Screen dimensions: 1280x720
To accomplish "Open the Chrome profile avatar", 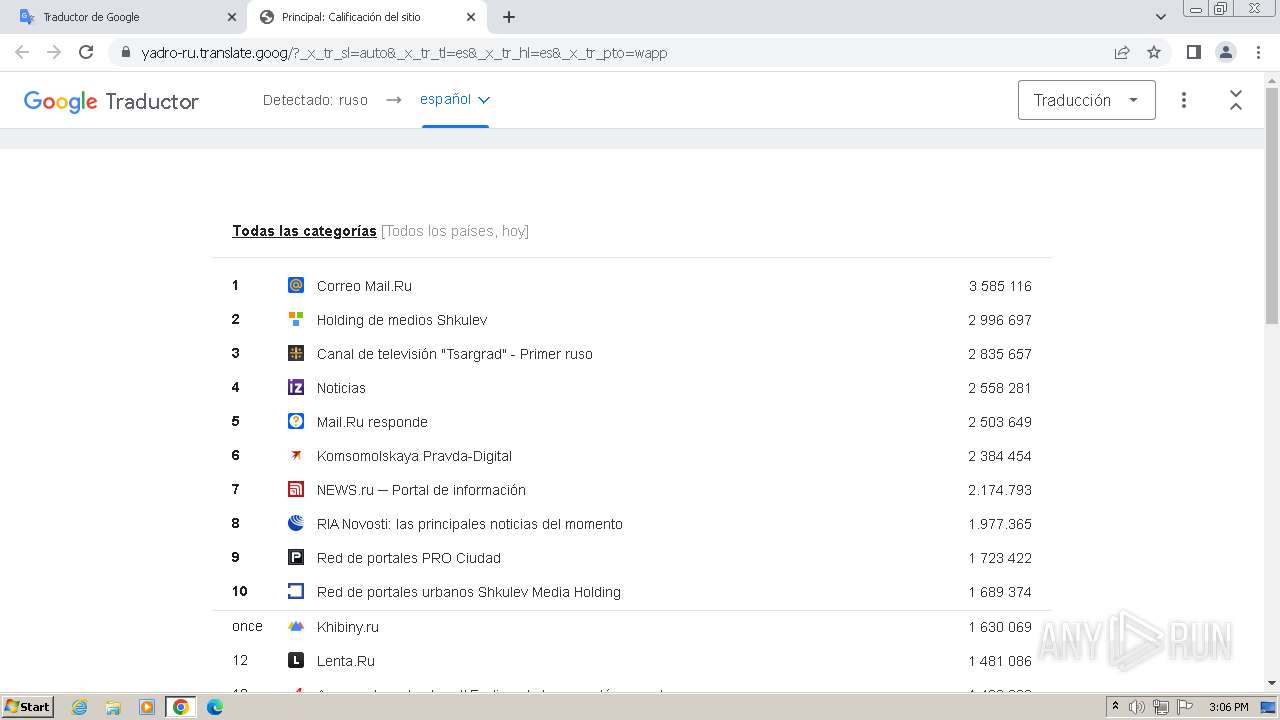I will point(1225,52).
